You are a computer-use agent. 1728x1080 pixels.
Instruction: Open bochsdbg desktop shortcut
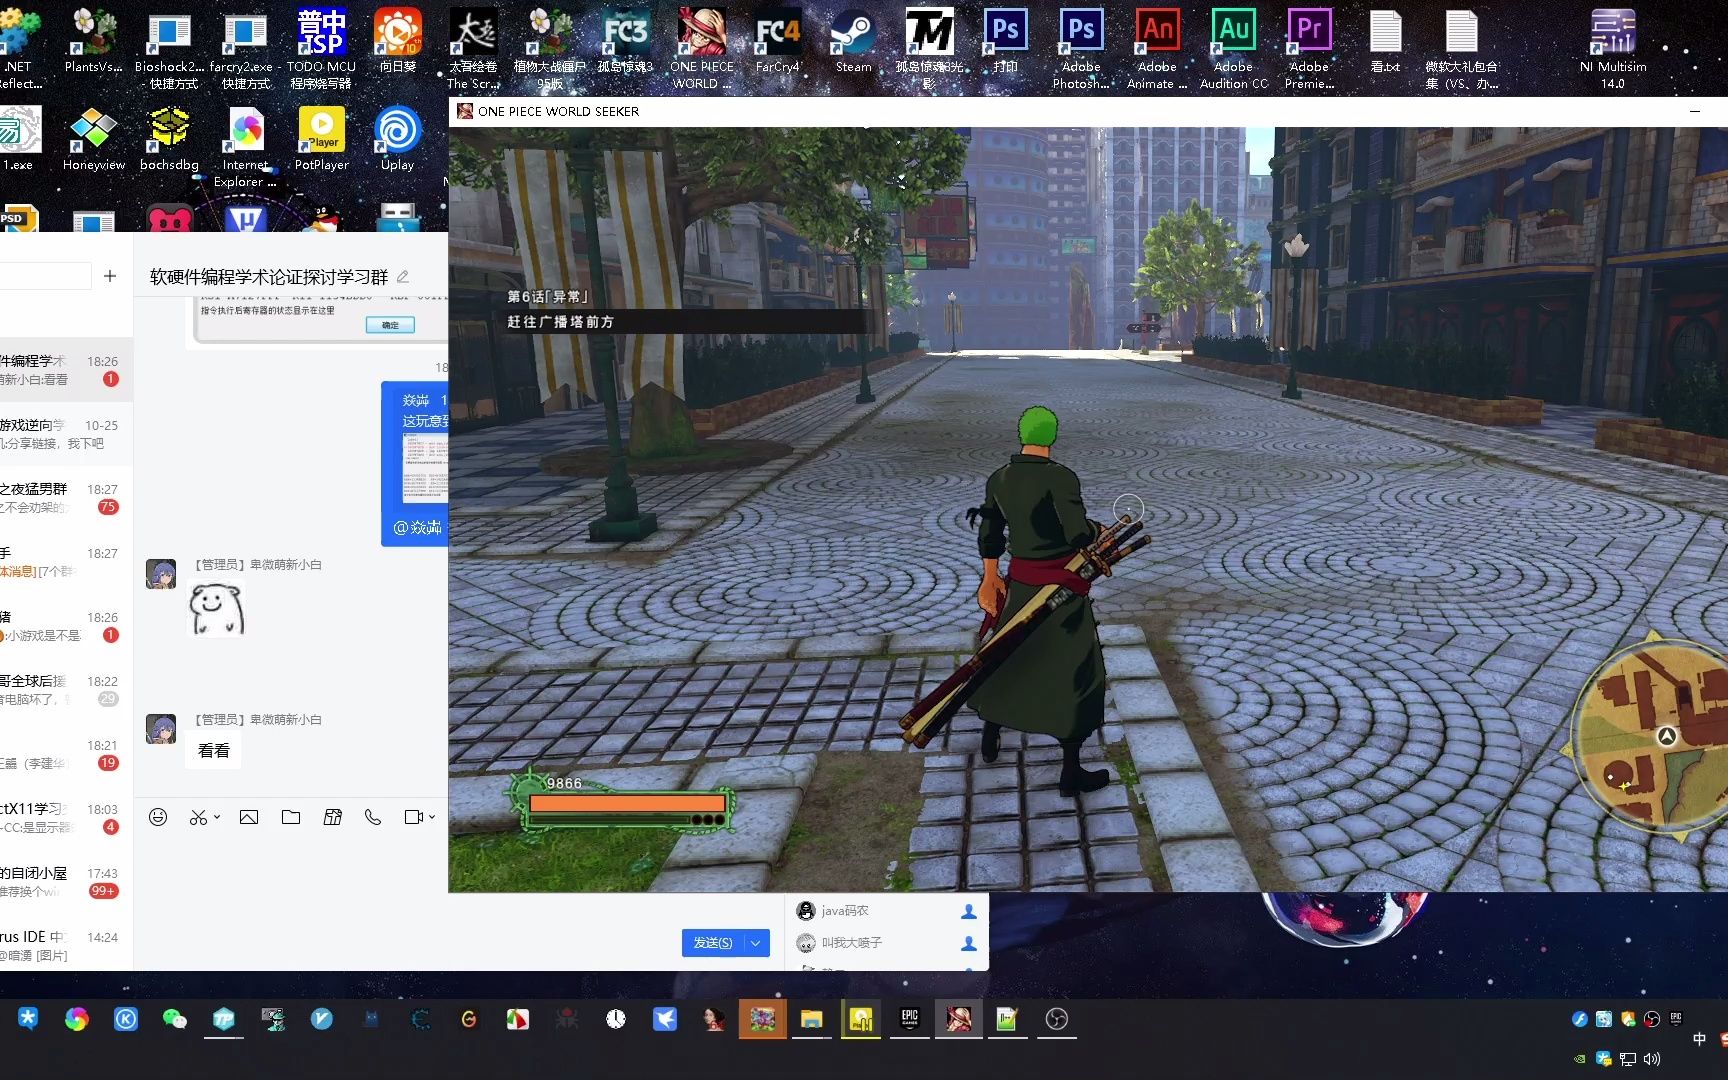[x=169, y=139]
